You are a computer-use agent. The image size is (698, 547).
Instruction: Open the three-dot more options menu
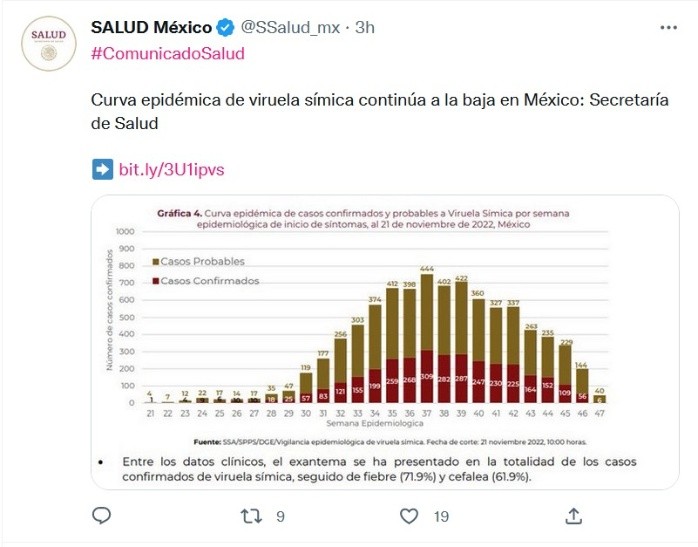click(x=669, y=28)
